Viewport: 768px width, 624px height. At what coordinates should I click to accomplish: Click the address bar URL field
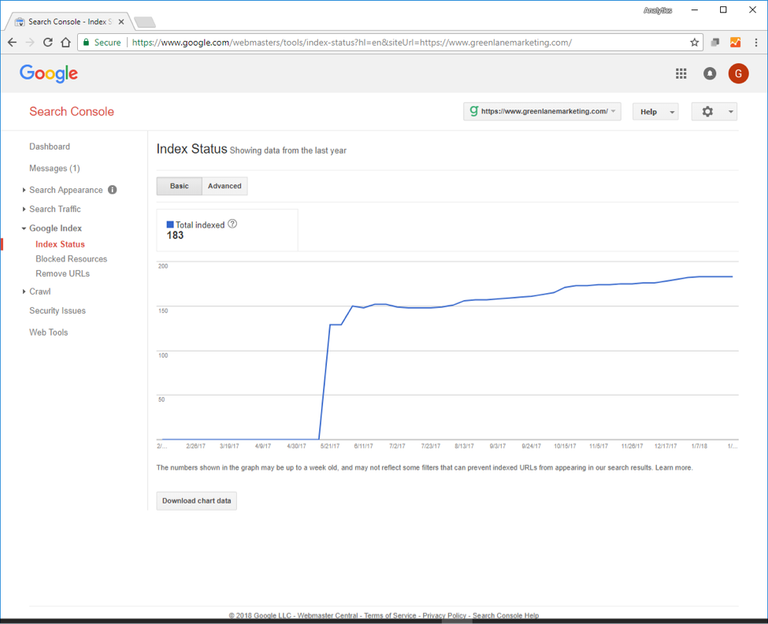coord(351,43)
